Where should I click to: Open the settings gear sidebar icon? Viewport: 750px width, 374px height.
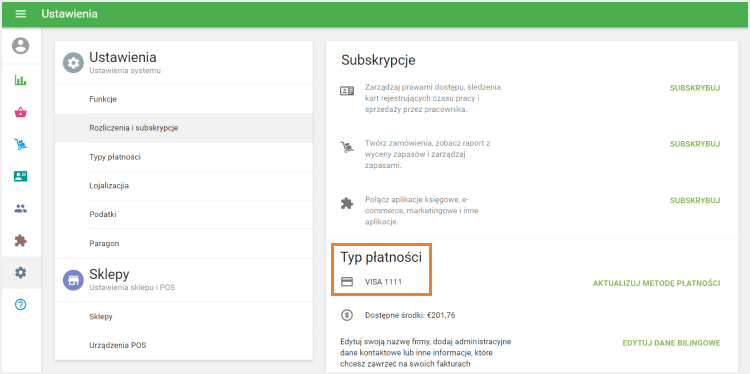coord(21,273)
